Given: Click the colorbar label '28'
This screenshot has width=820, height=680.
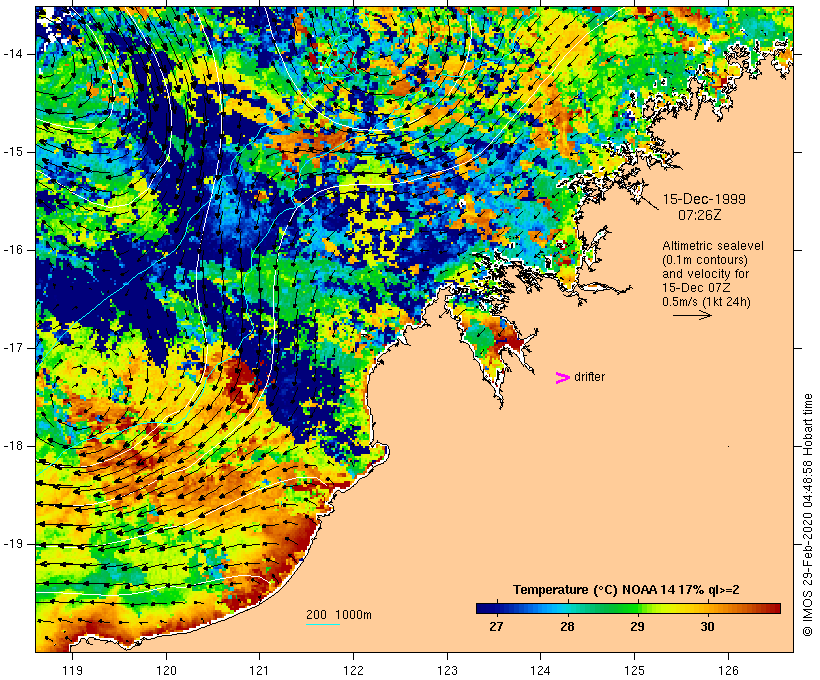Looking at the screenshot, I should pos(567,626).
